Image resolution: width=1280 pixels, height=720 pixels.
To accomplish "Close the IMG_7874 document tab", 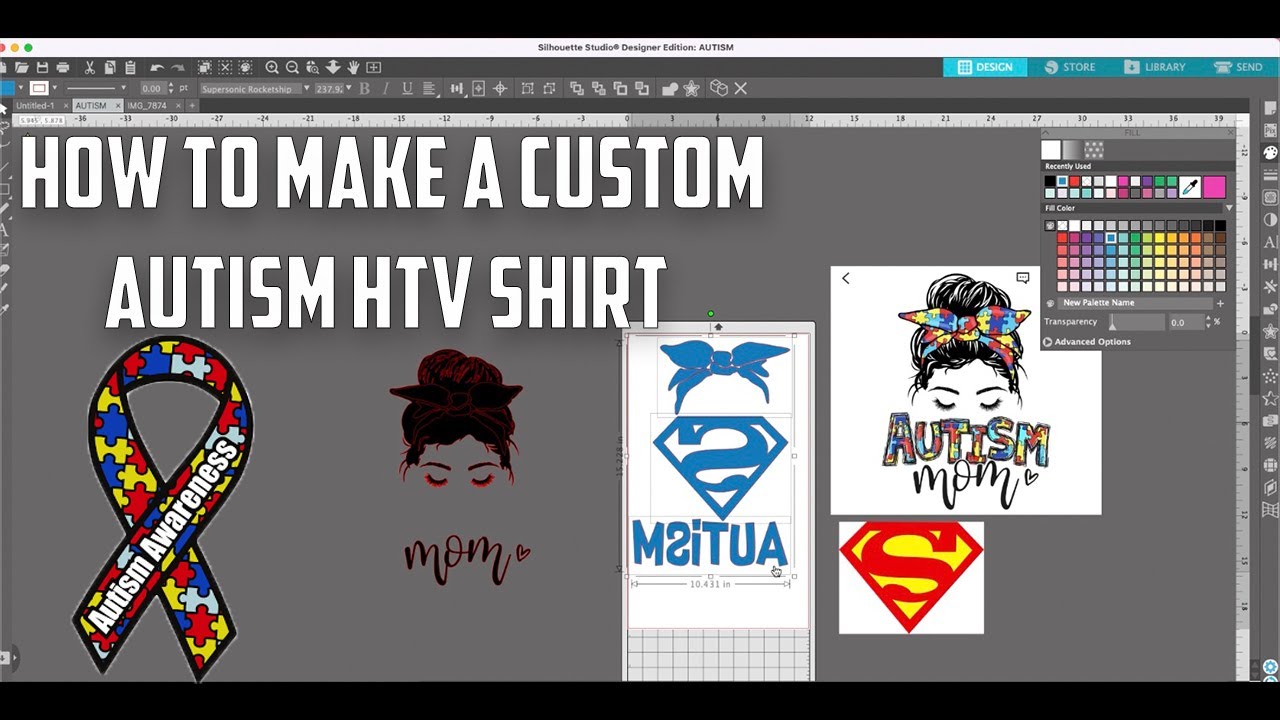I will tap(178, 105).
